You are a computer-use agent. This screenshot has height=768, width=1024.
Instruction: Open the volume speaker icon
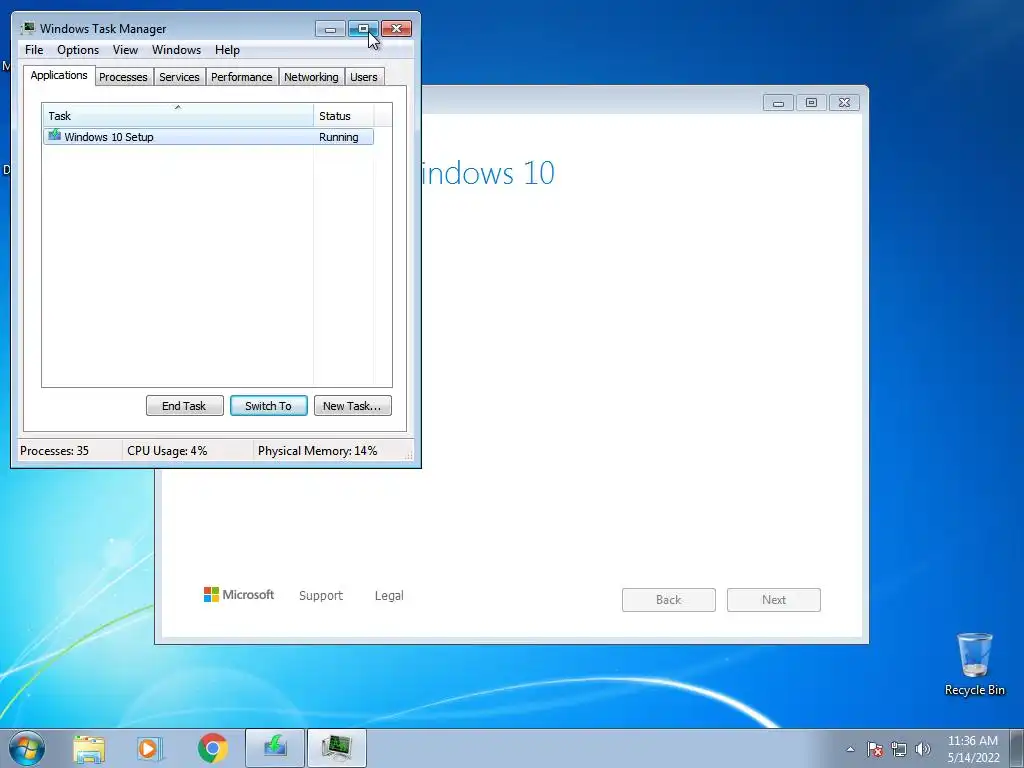pos(923,749)
